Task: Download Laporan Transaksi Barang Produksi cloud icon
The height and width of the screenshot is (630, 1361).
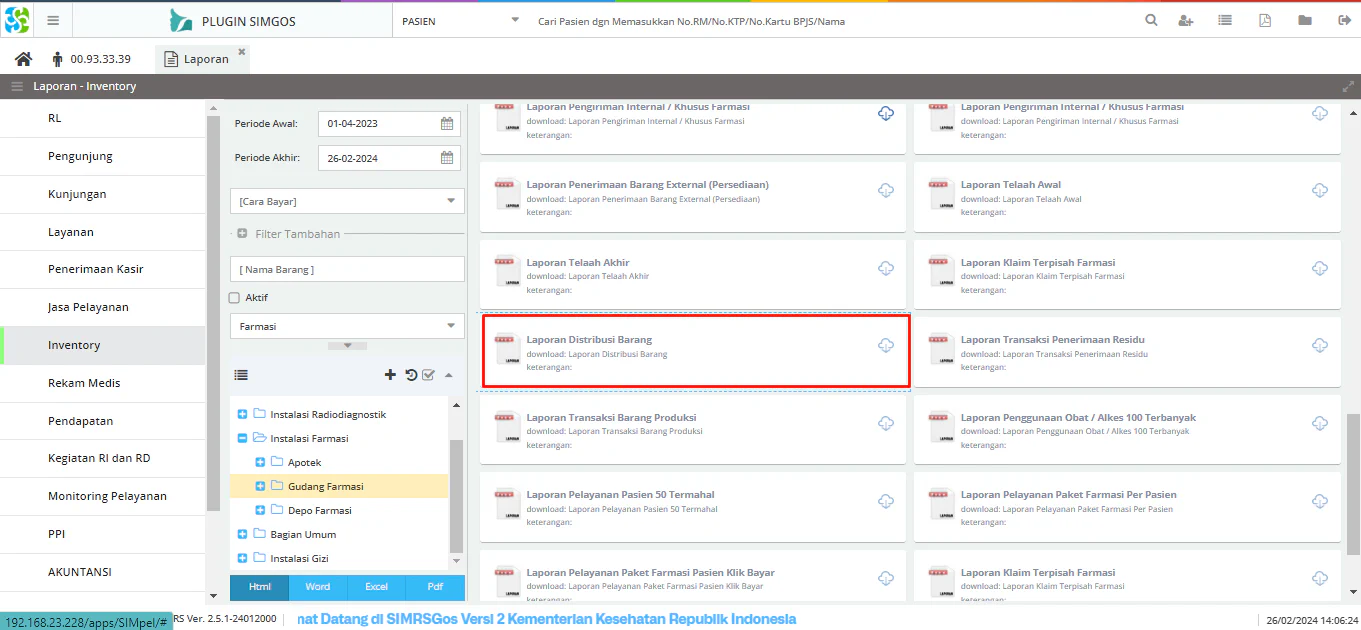Action: pyautogui.click(x=886, y=423)
